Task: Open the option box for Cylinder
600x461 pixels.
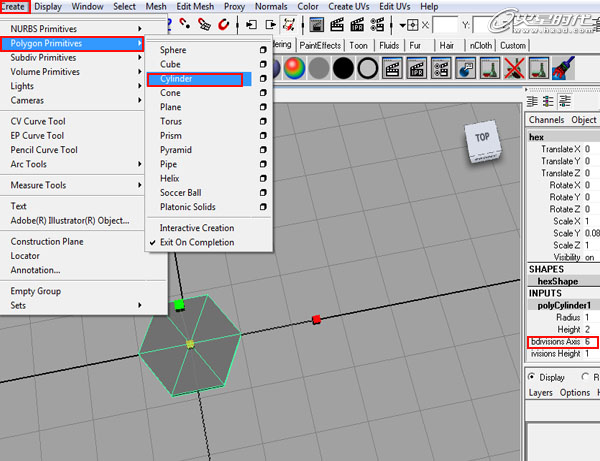Action: click(263, 78)
